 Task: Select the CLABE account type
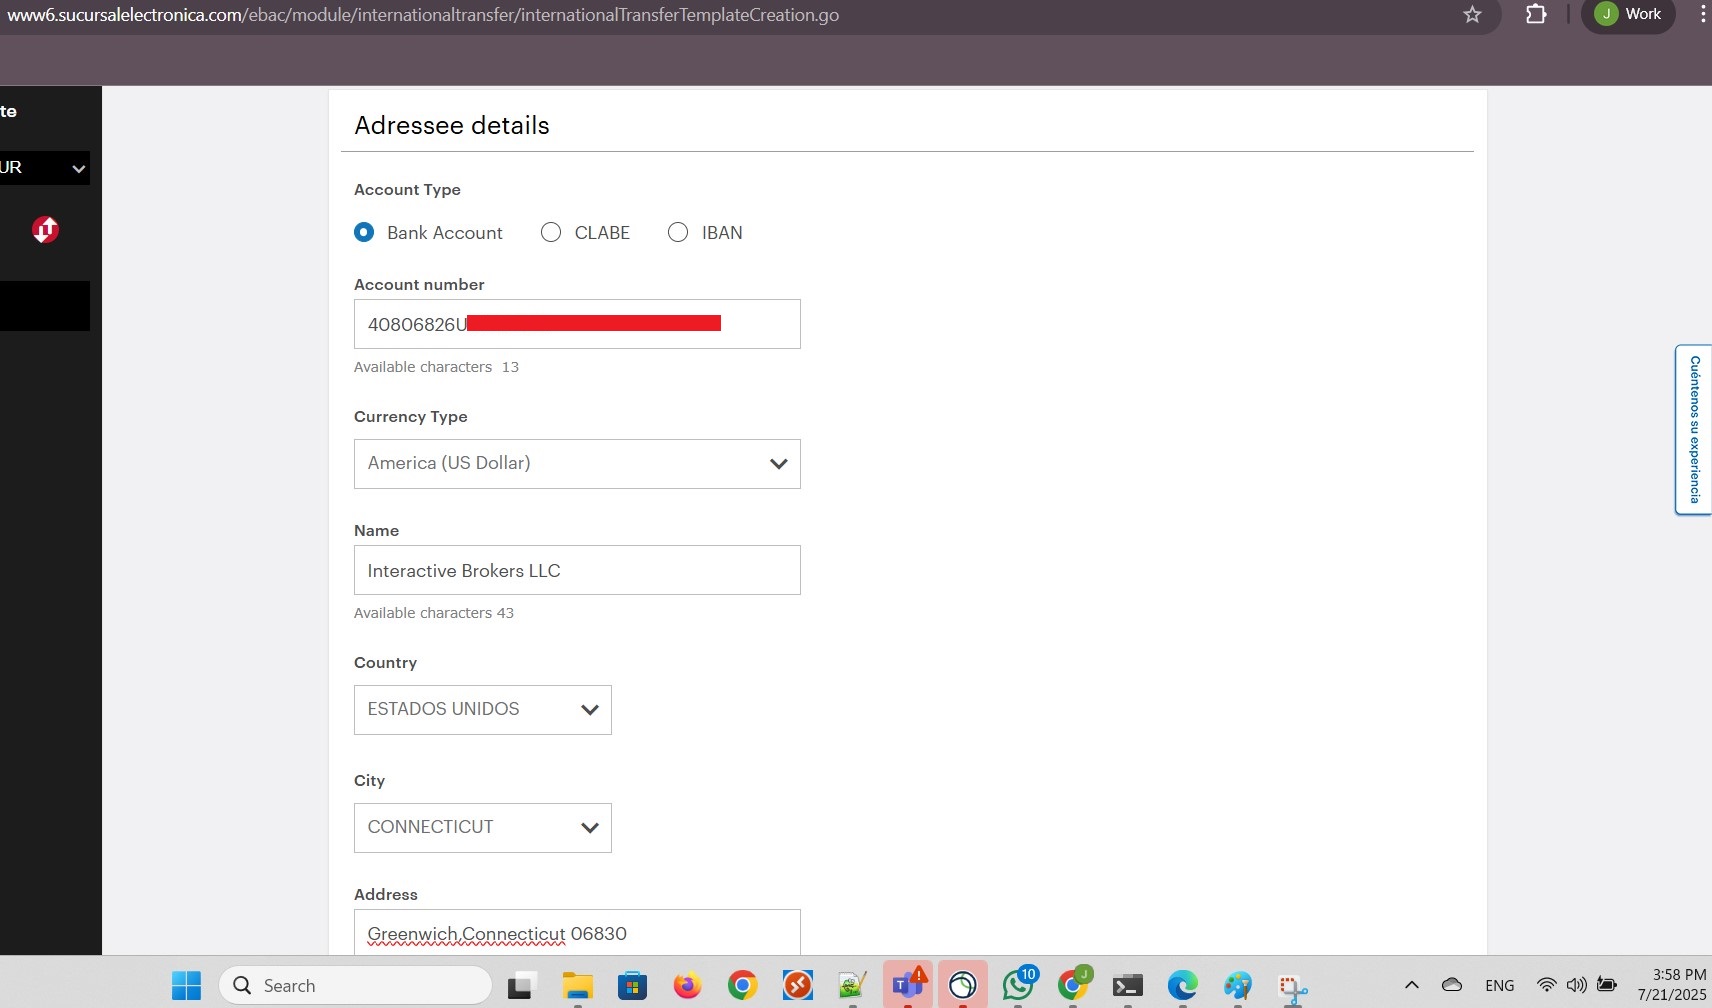click(551, 232)
